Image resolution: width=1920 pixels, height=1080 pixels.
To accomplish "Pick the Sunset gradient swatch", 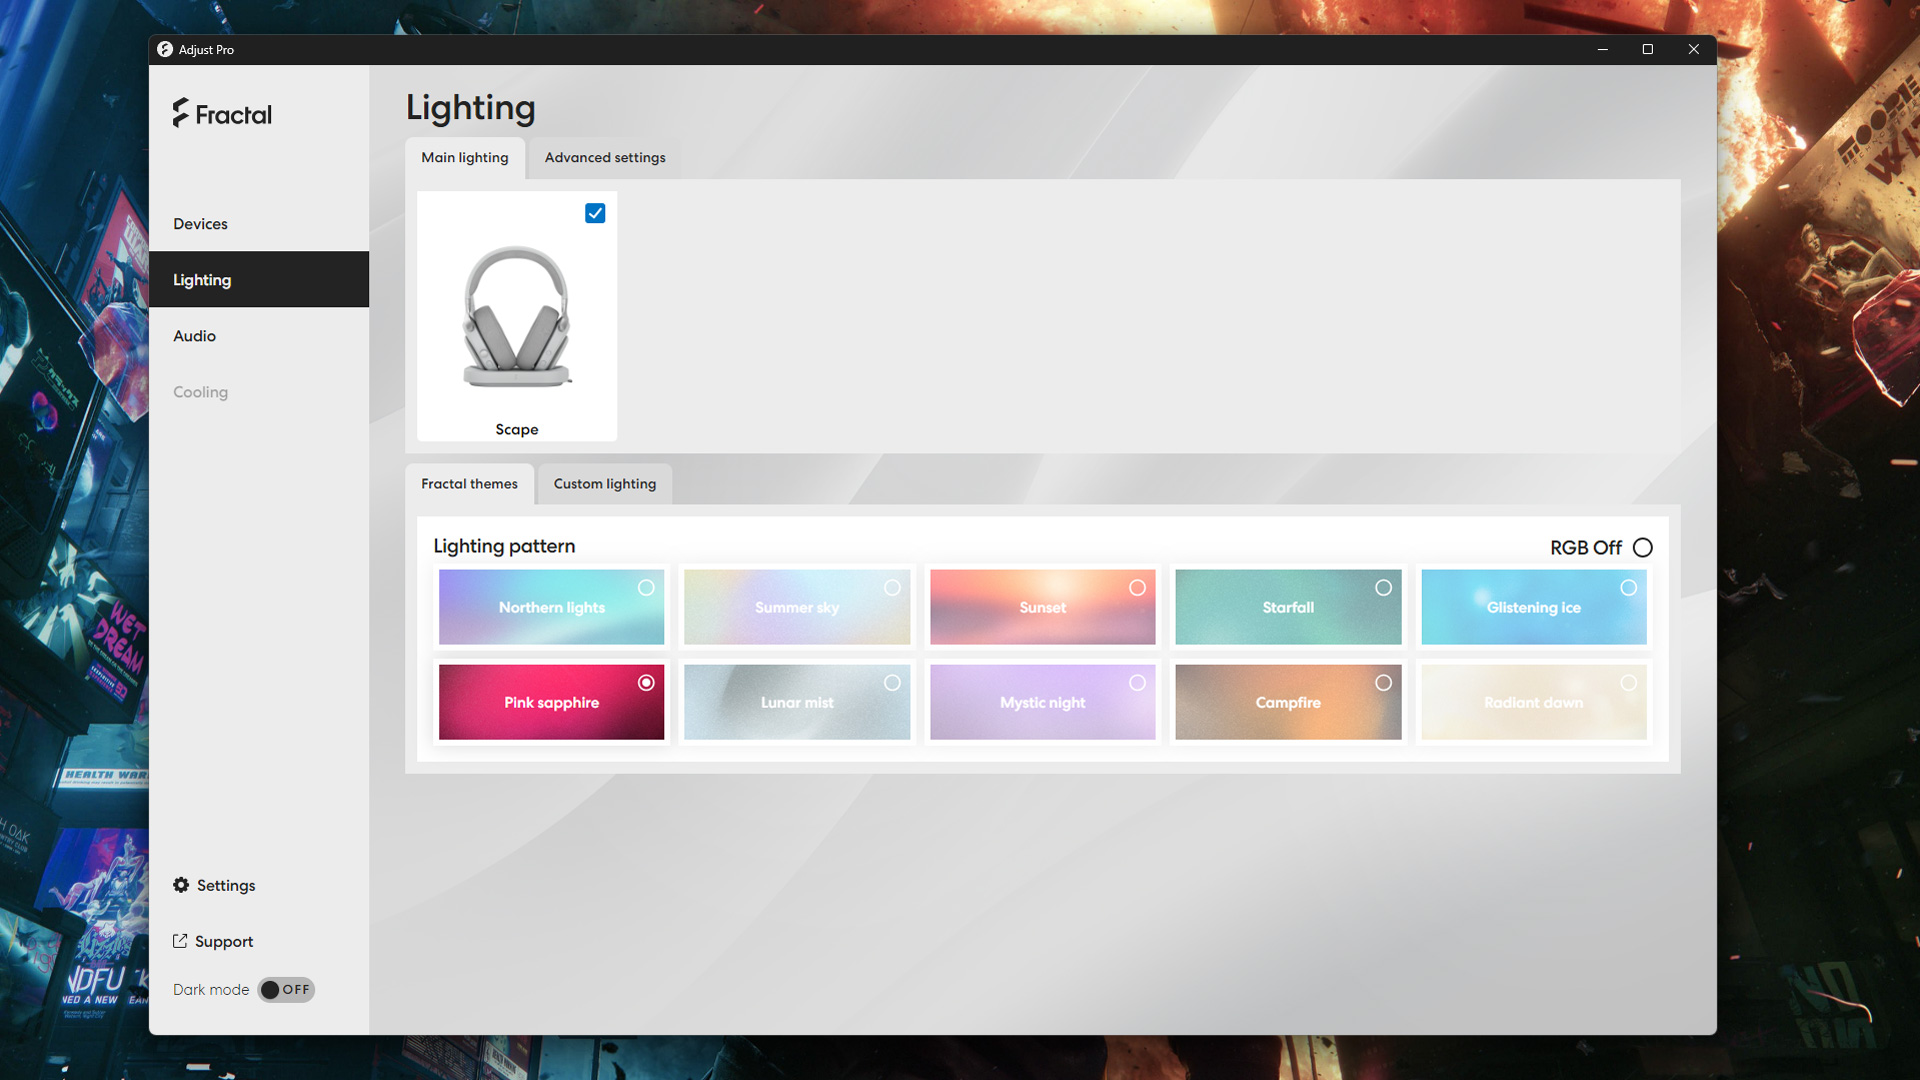I will point(1043,607).
